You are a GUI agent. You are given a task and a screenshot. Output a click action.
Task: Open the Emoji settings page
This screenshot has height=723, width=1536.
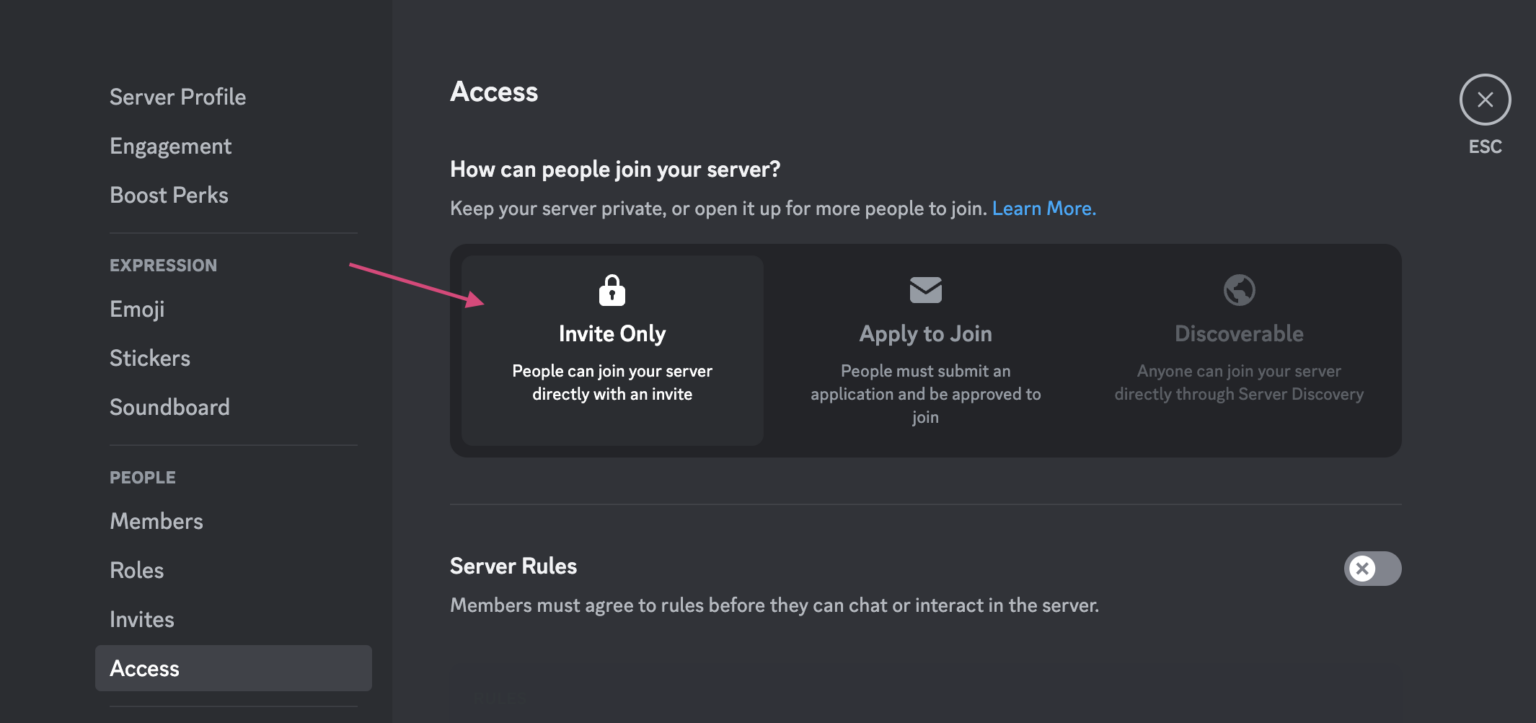137,309
